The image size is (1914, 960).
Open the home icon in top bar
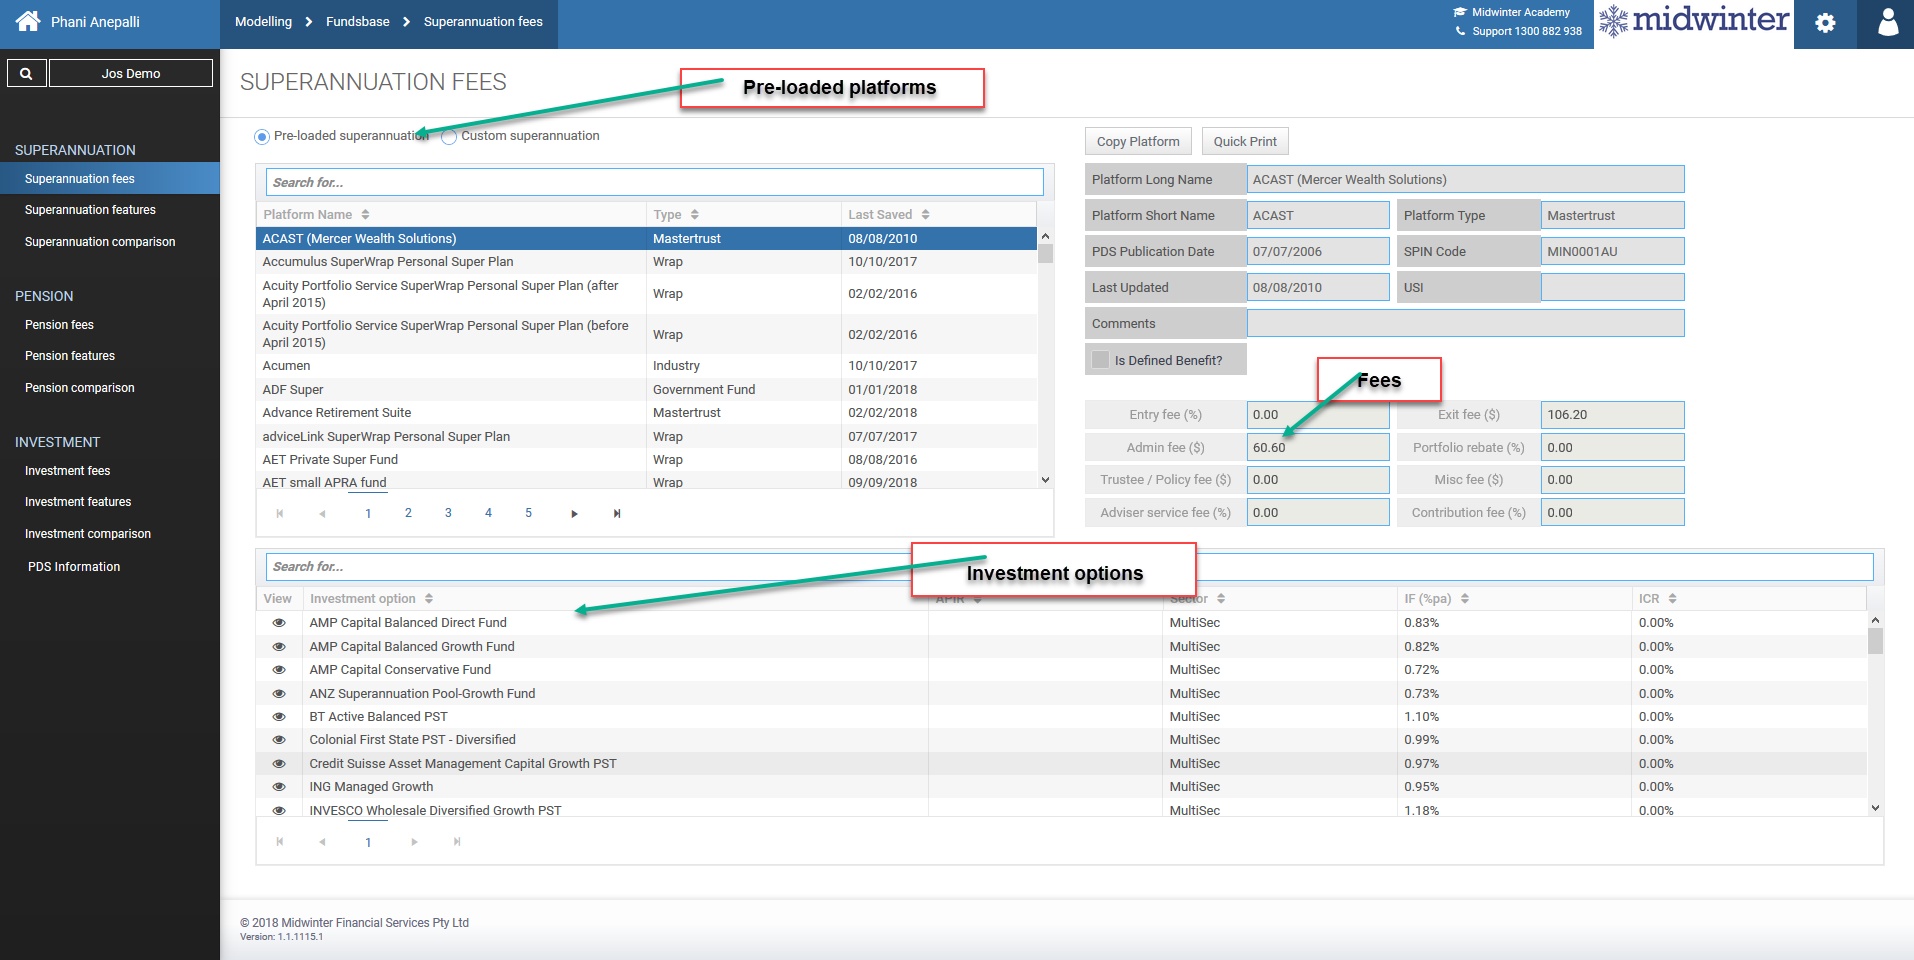pyautogui.click(x=28, y=21)
